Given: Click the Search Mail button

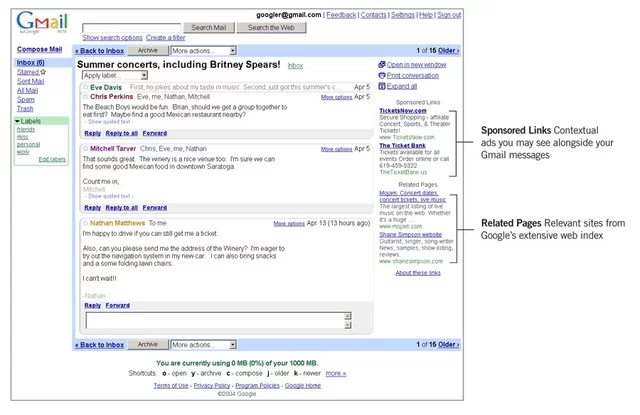Looking at the screenshot, I should (x=209, y=28).
